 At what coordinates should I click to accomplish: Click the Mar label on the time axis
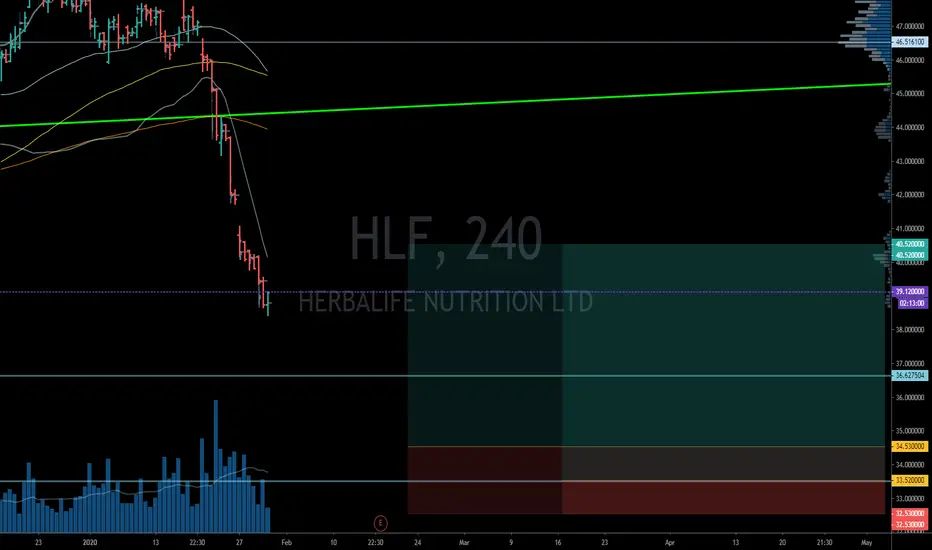[x=464, y=542]
